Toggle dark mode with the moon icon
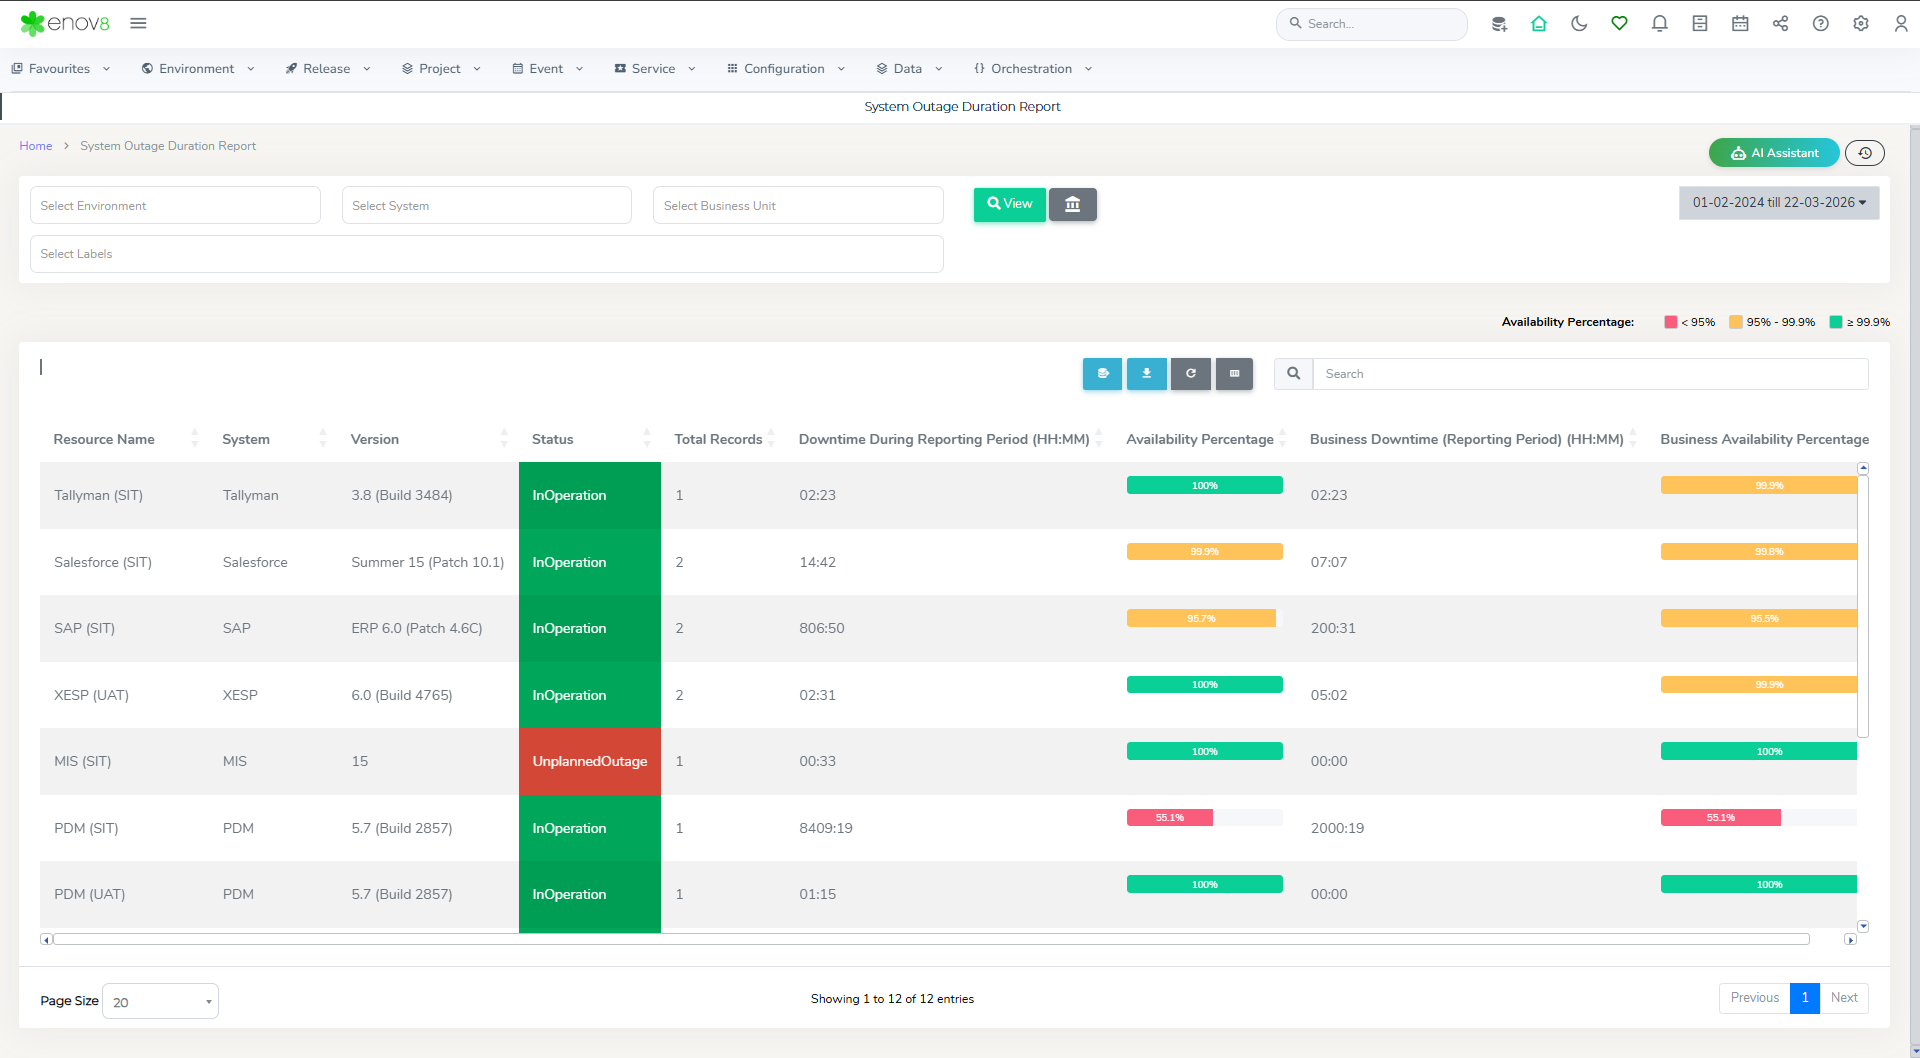 pos(1579,24)
